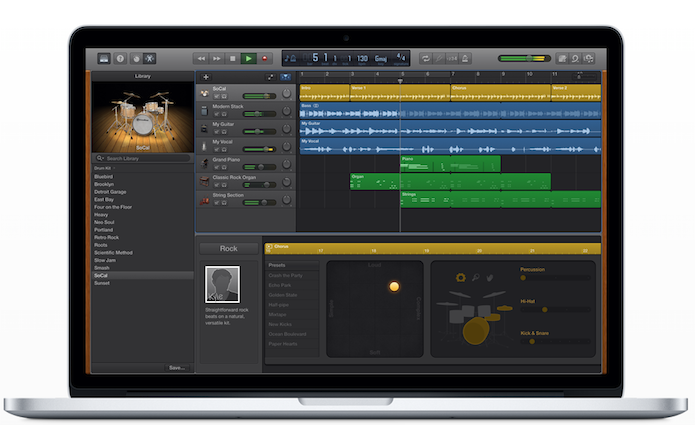Mute the SoCal track

217,96
